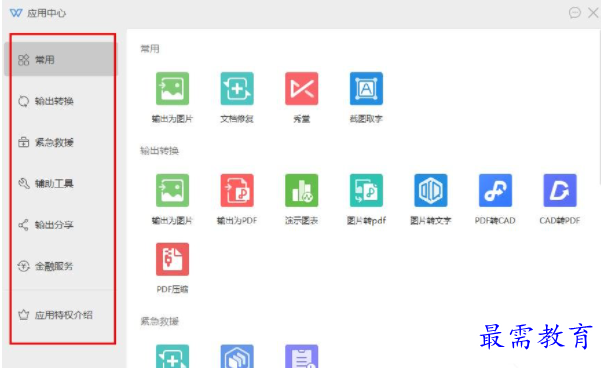Click the feedback speech-bubble icon in title bar
Screen dimensions: 601x368
pyautogui.click(x=575, y=13)
